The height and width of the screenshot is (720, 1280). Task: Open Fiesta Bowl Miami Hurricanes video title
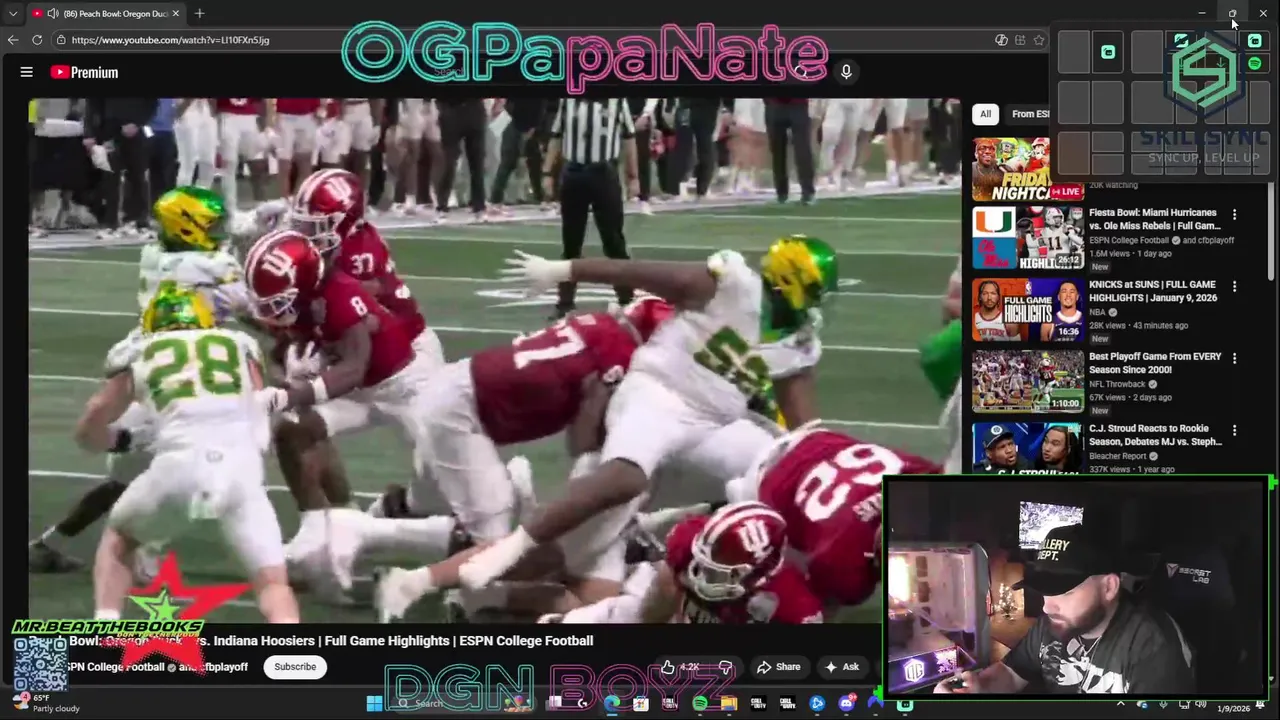(1155, 219)
